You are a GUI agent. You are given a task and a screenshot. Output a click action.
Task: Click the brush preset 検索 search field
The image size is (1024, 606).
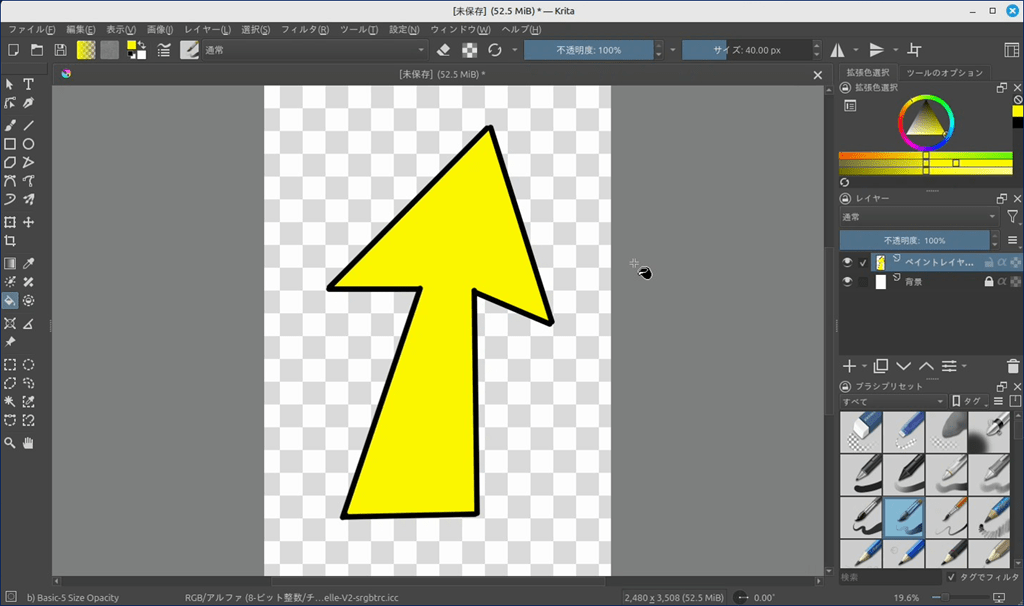[890, 577]
